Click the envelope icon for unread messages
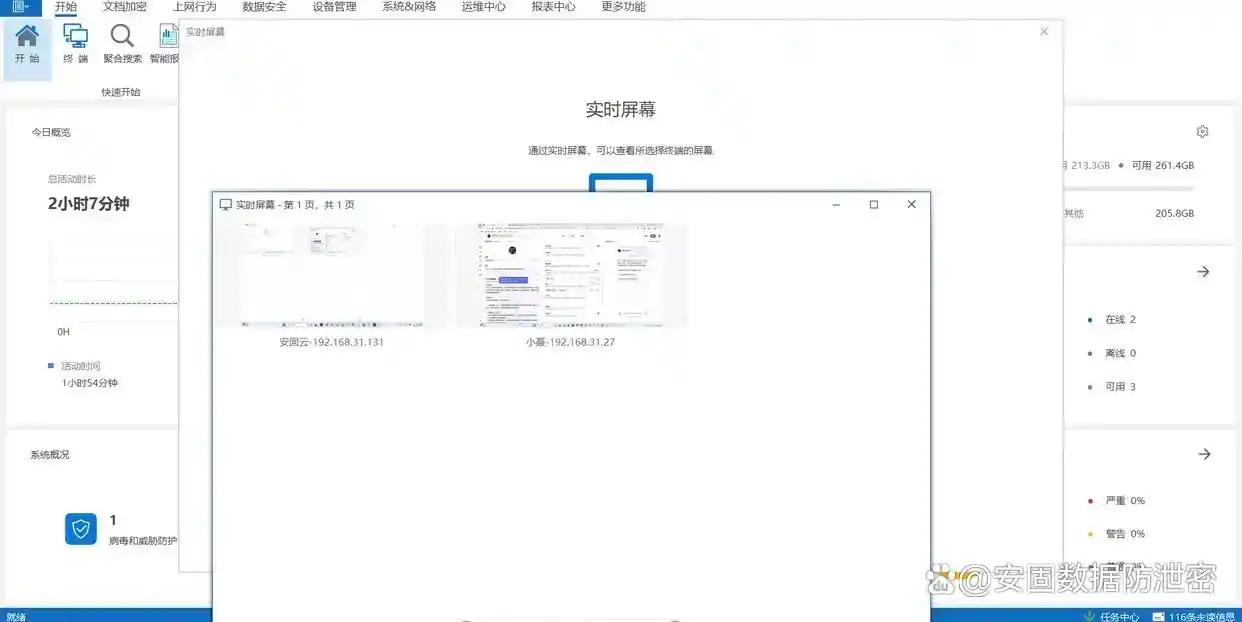 click(1158, 616)
